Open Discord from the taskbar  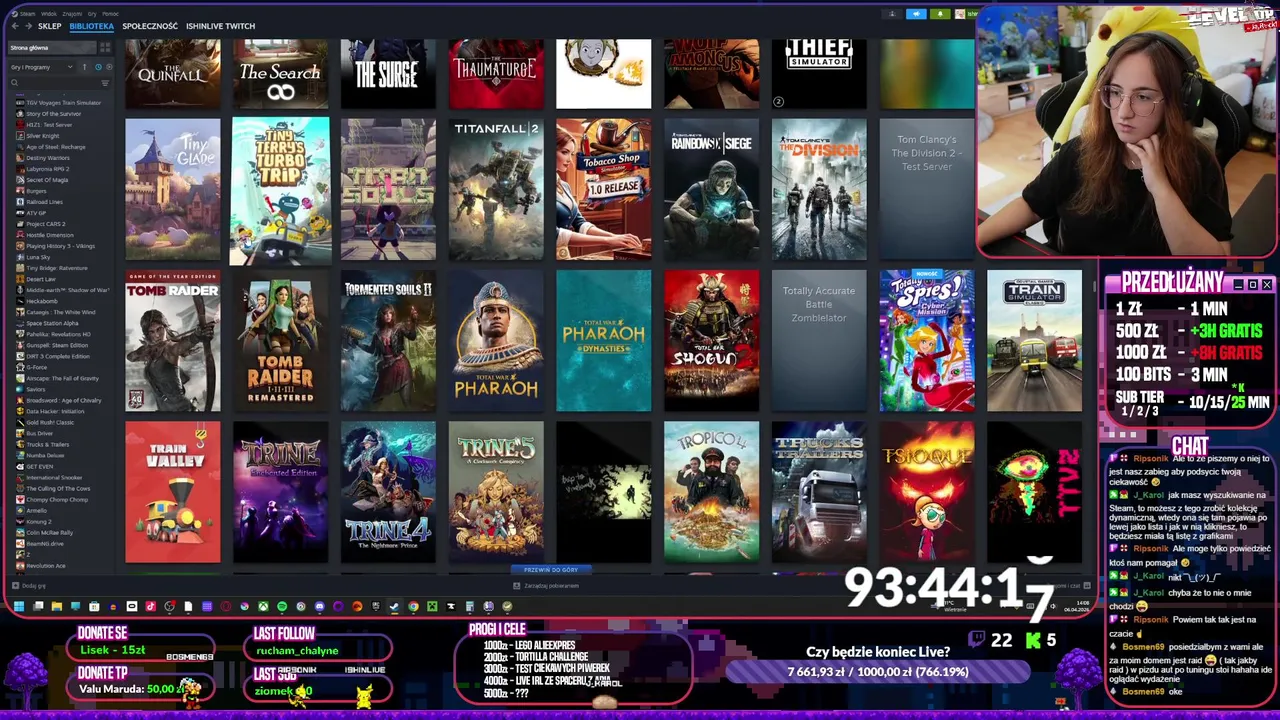pyautogui.click(x=320, y=606)
